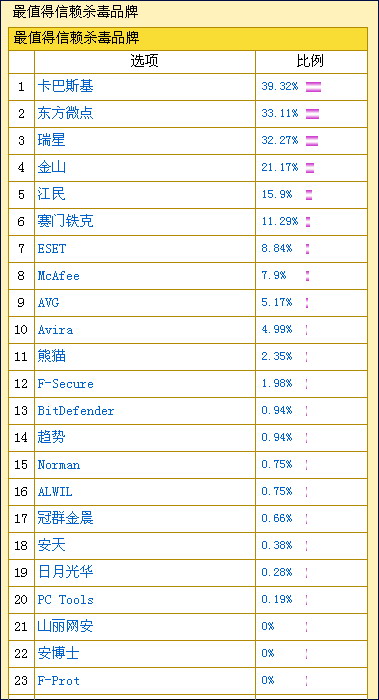
Task: Click the Avira link
Action: 55,330
